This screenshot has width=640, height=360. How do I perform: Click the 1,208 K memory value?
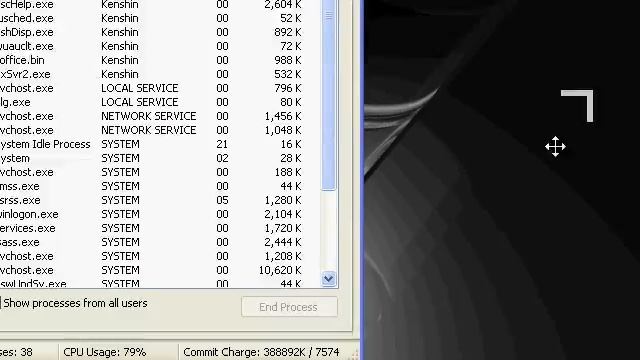283,256
